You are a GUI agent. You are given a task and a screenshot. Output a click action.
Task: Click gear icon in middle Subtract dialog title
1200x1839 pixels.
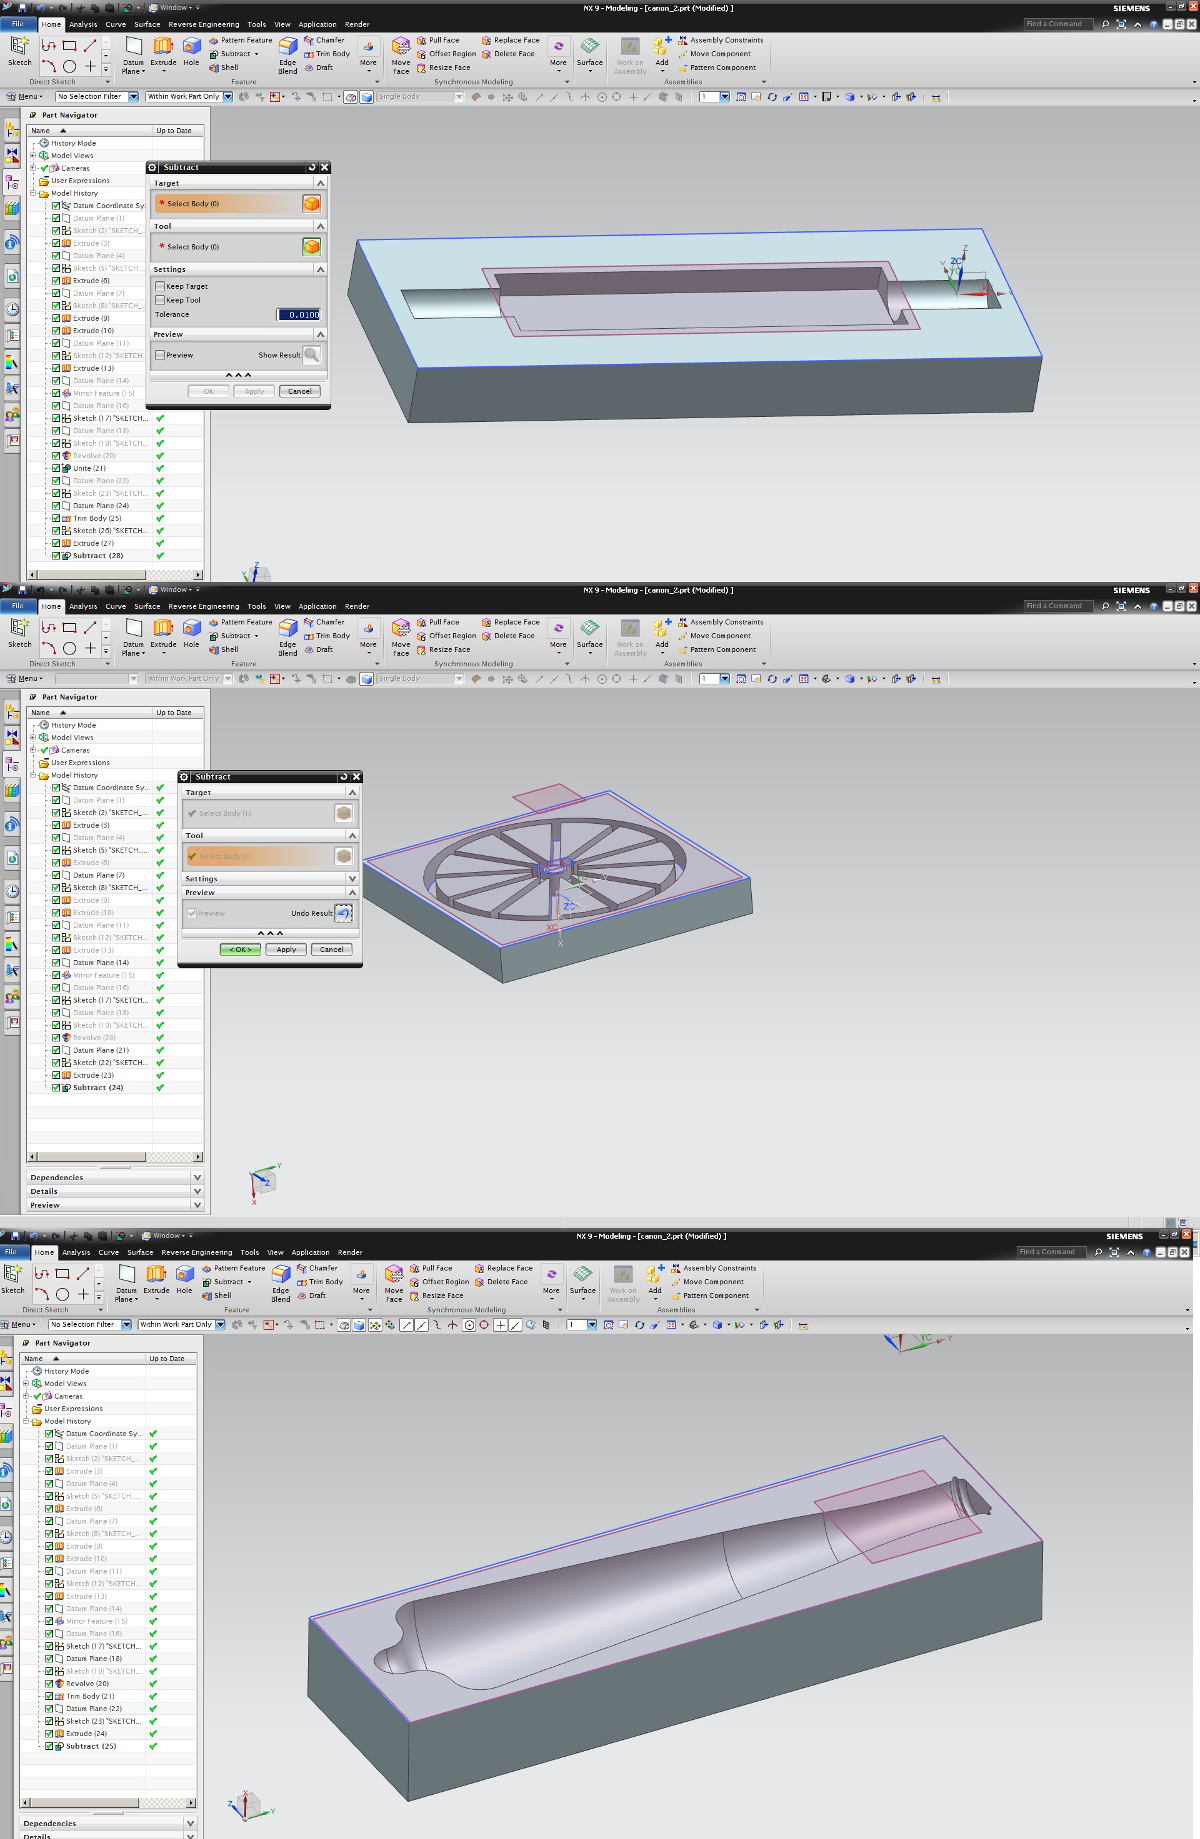tap(185, 777)
